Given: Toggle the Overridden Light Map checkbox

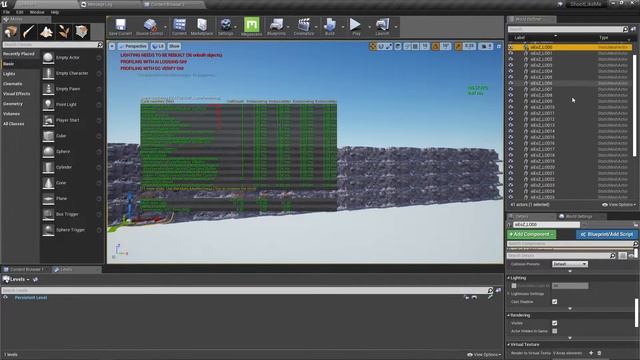Looking at the screenshot, I should click(x=514, y=286).
